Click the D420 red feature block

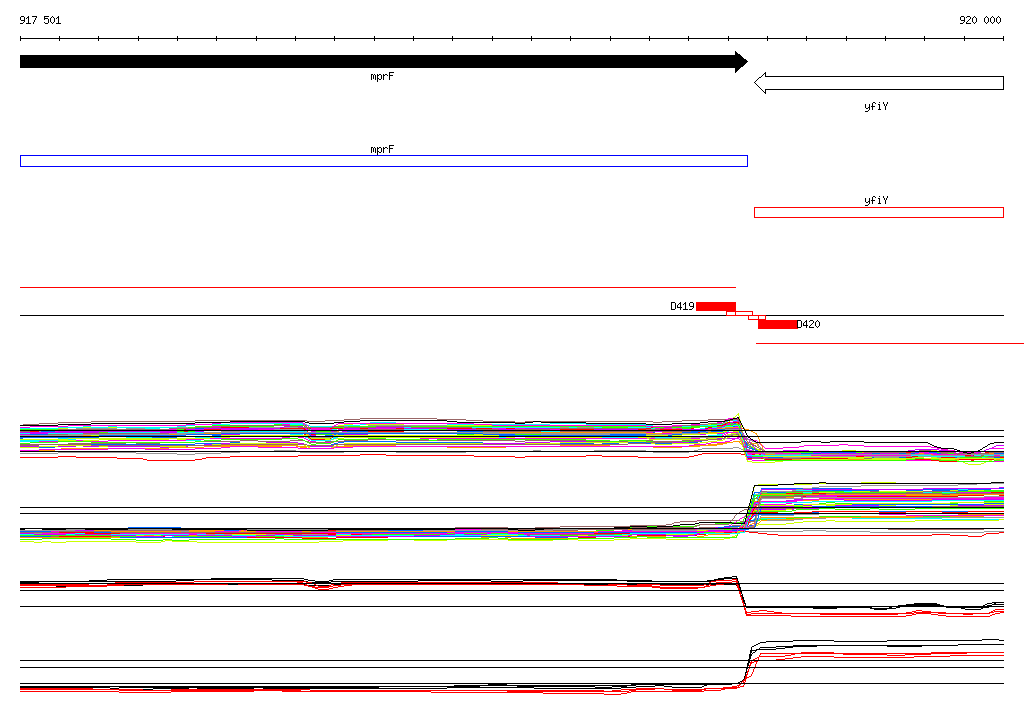click(777, 324)
